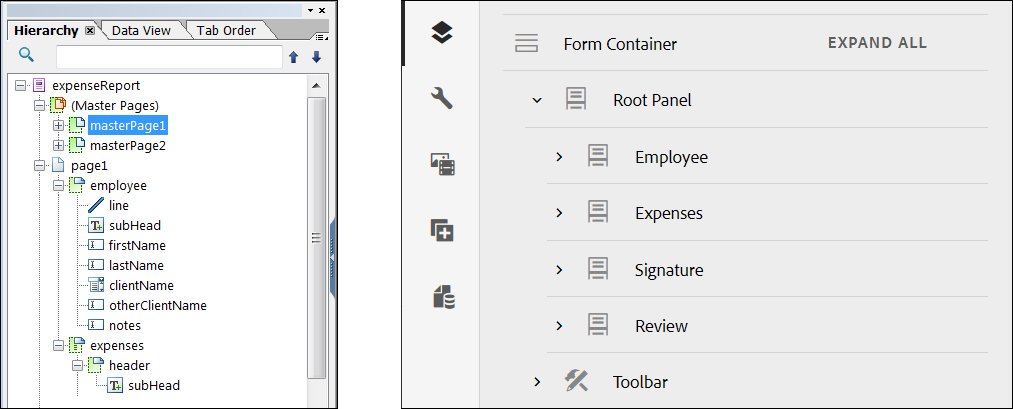Click the Hierarchy search input field
The width and height of the screenshot is (1013, 409).
coord(169,57)
